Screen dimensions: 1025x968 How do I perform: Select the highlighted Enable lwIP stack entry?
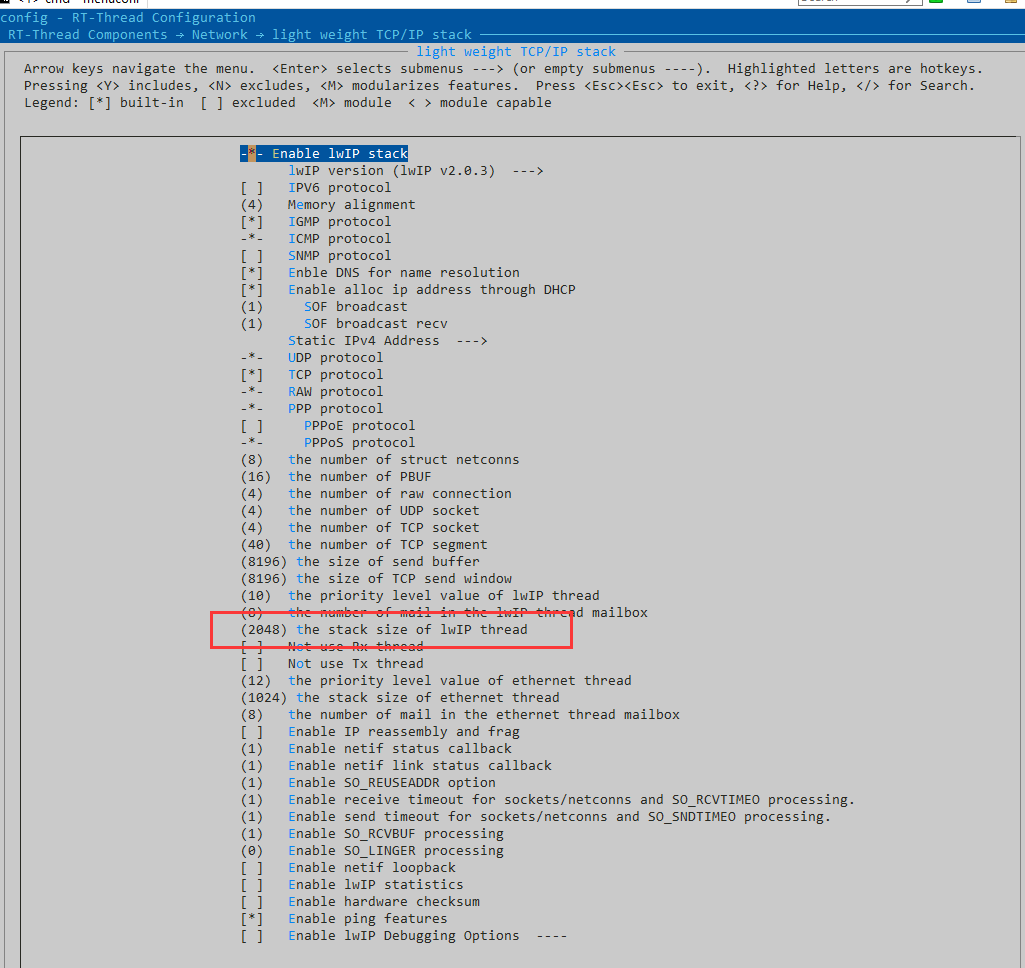tap(324, 154)
